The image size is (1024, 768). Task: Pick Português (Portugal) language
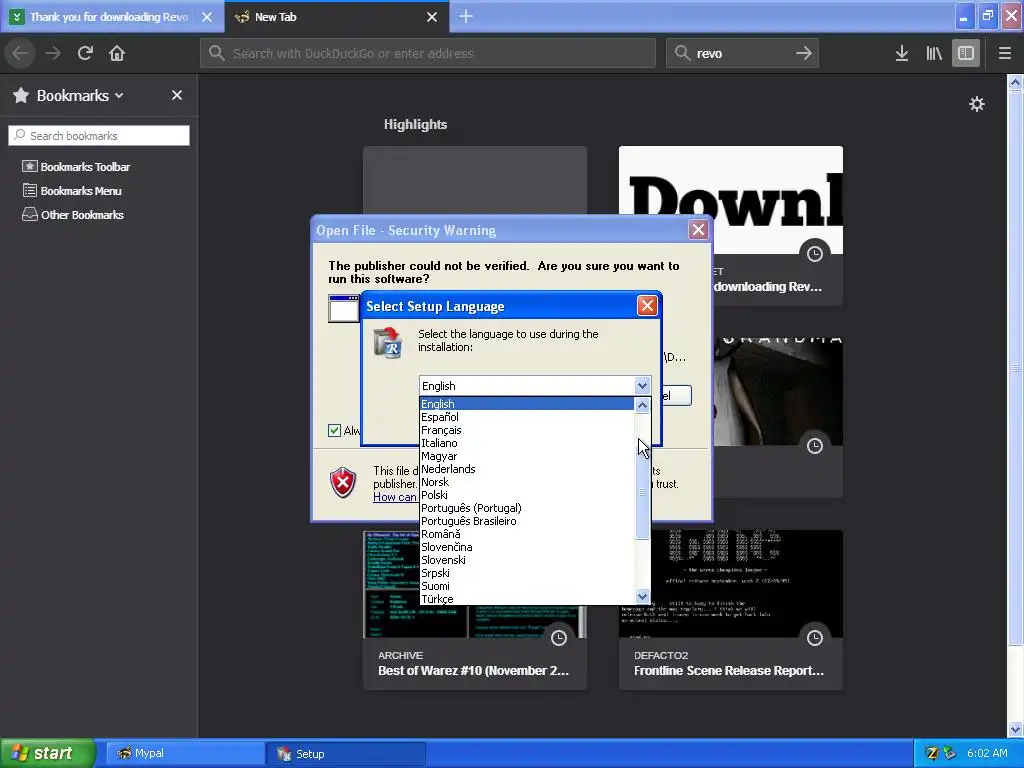(x=526, y=508)
